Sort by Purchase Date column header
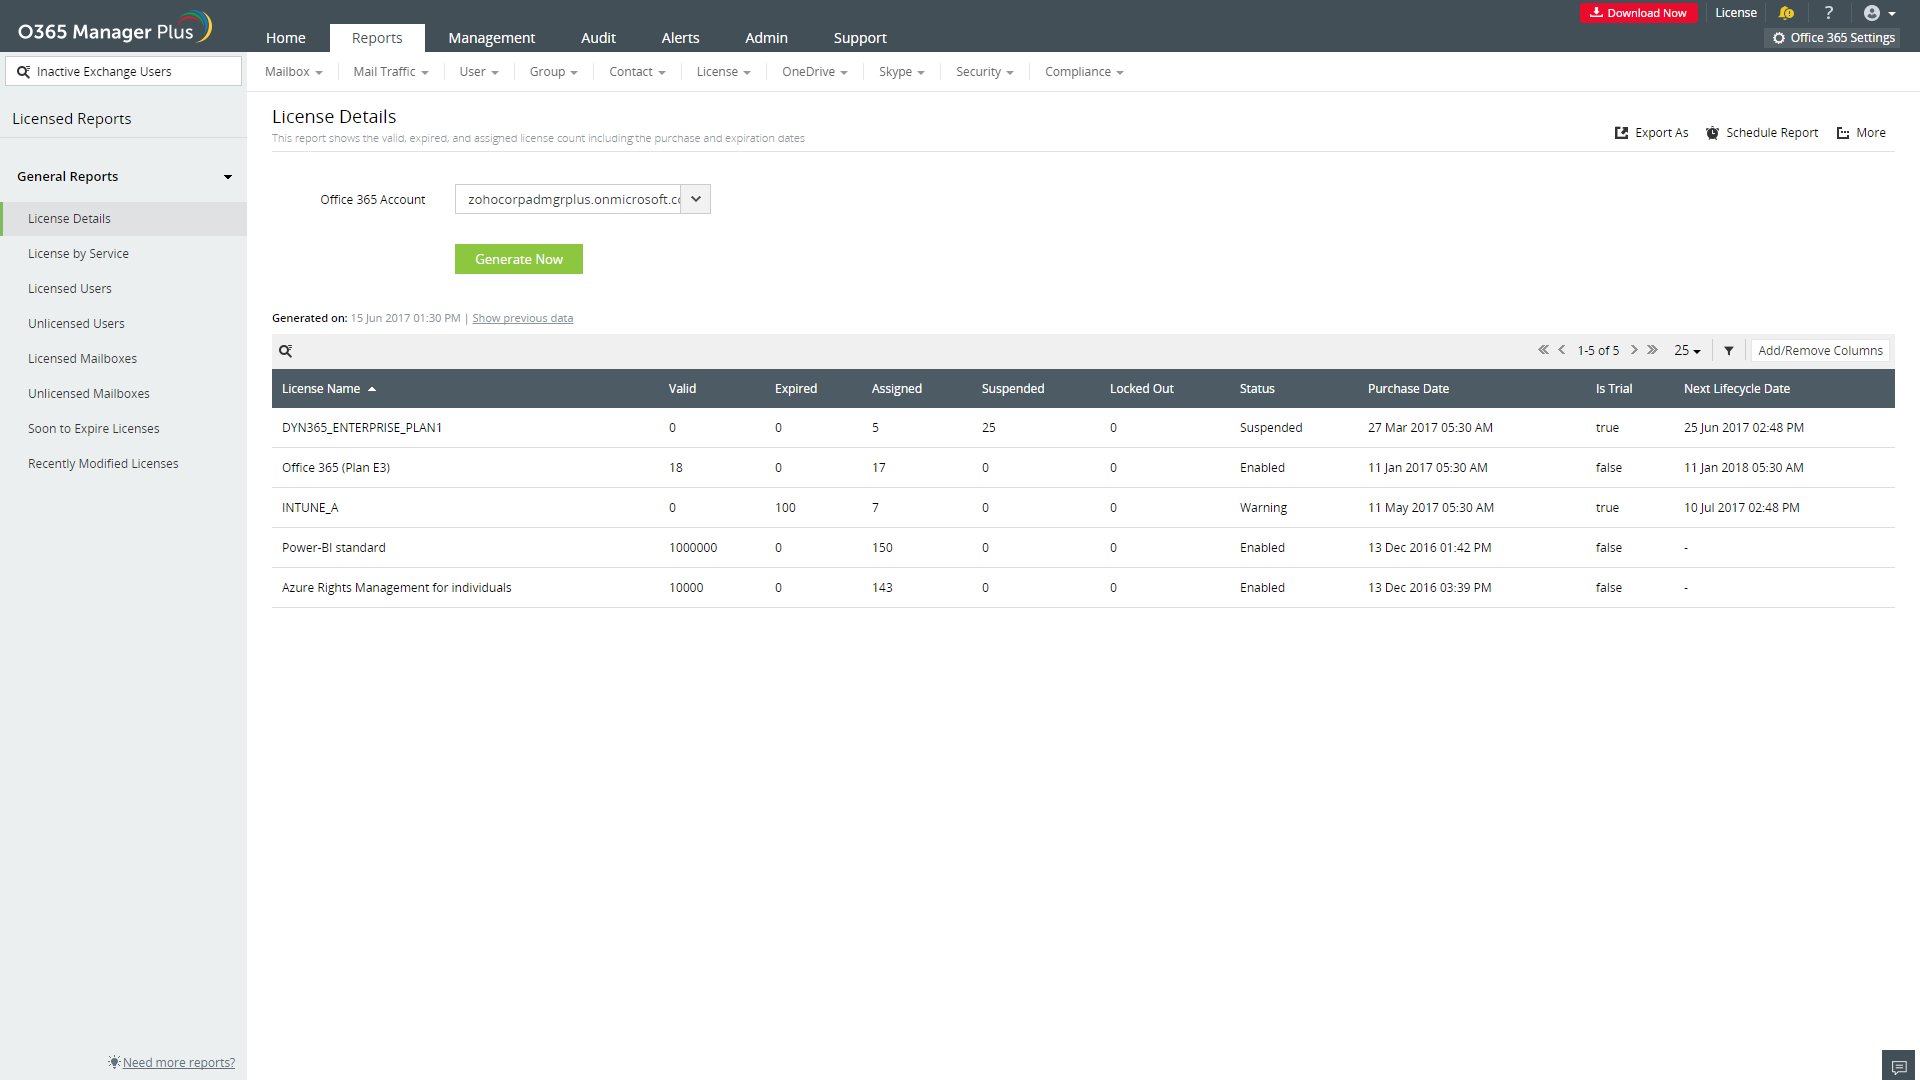The image size is (1920, 1080). (x=1408, y=389)
